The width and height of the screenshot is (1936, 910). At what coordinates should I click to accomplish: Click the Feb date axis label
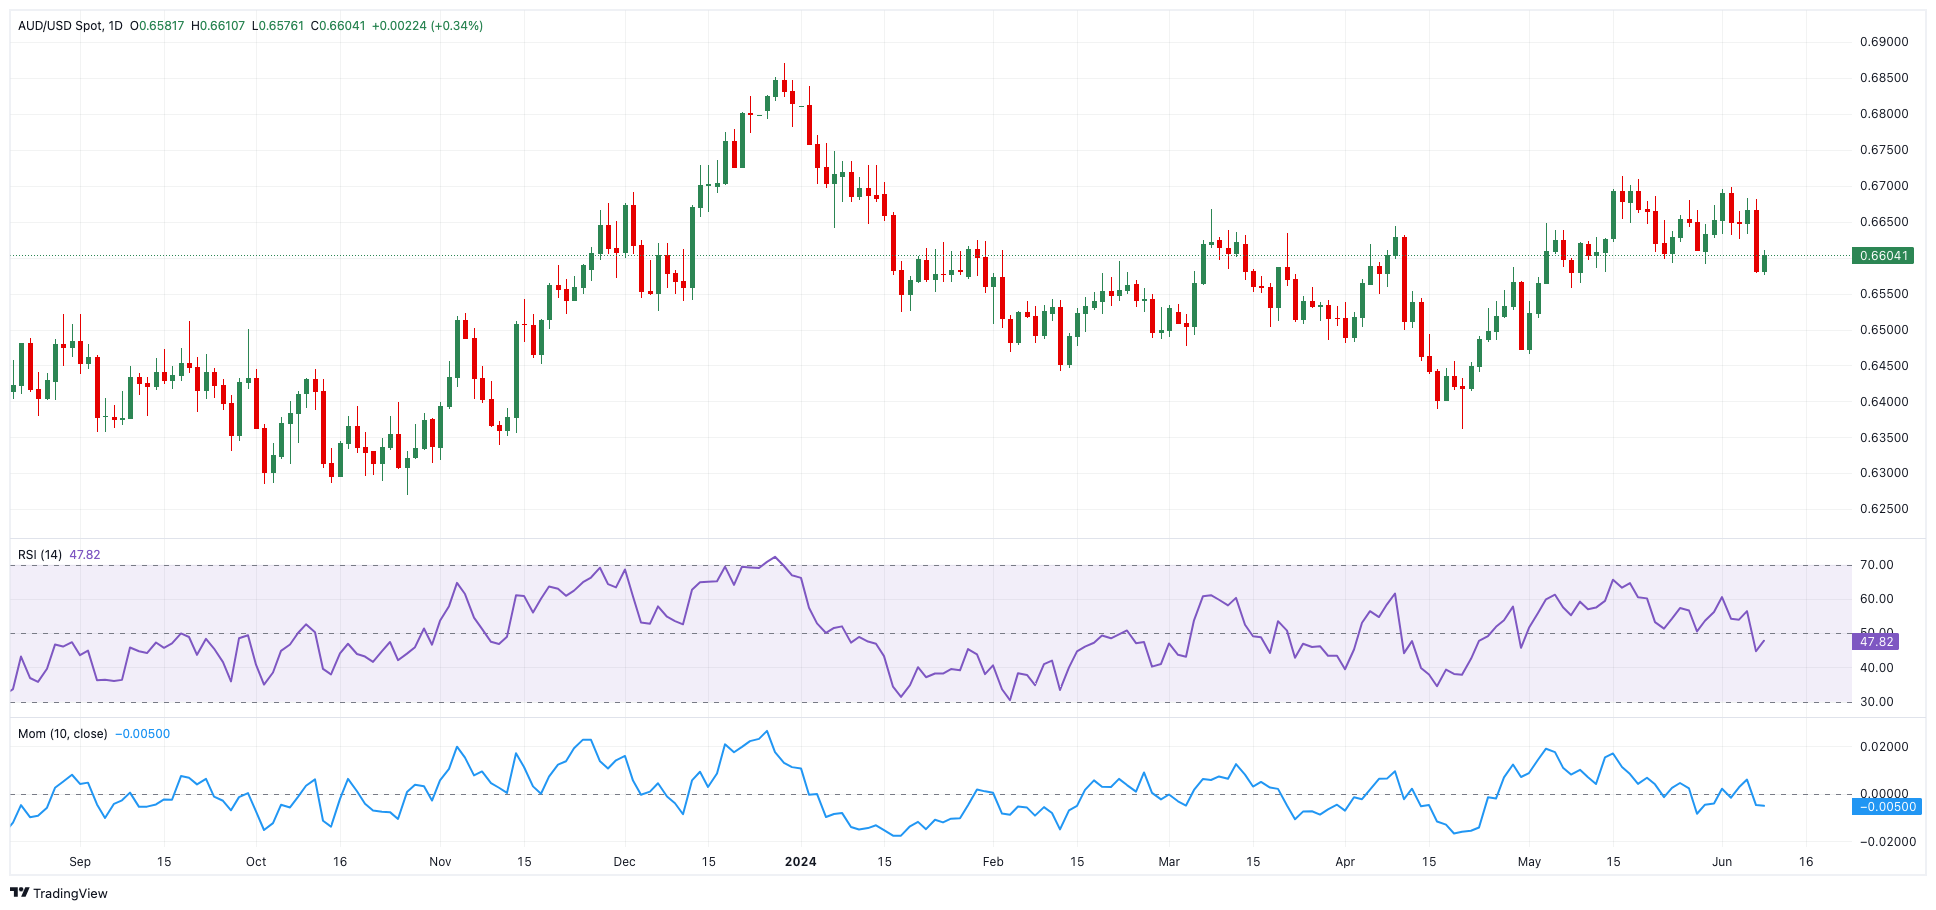pos(992,862)
